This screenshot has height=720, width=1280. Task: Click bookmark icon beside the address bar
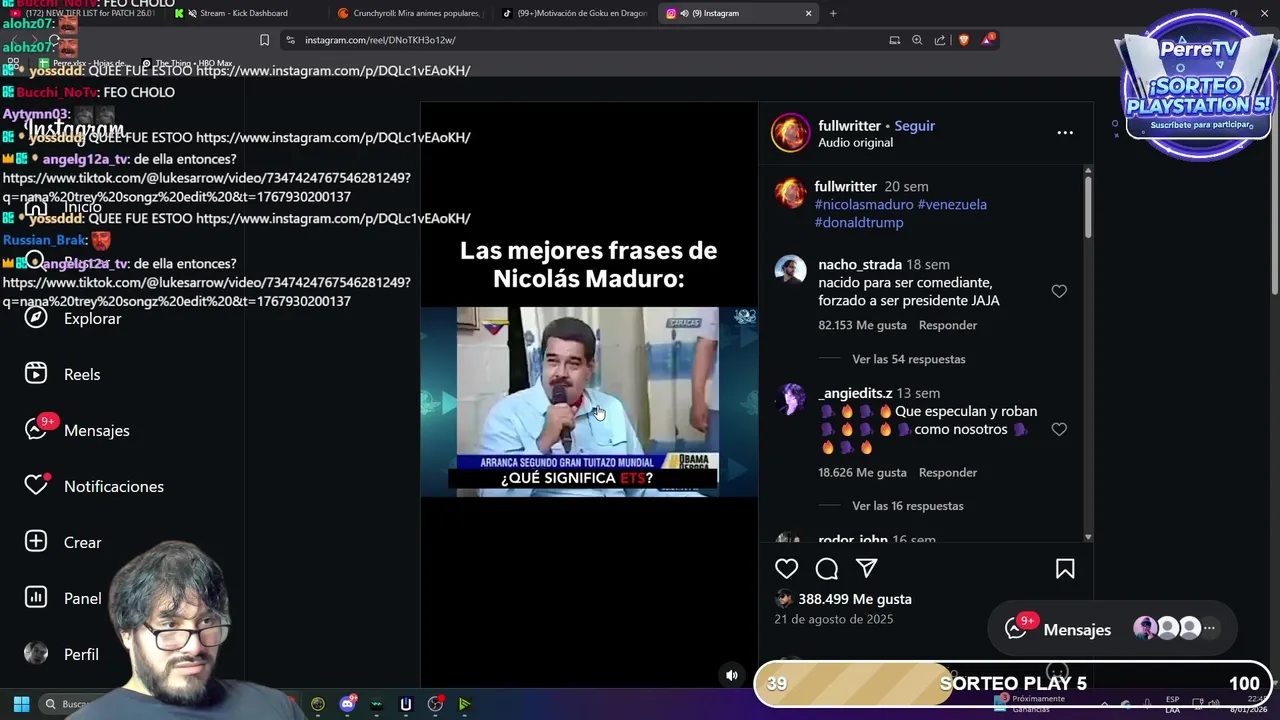click(x=264, y=40)
